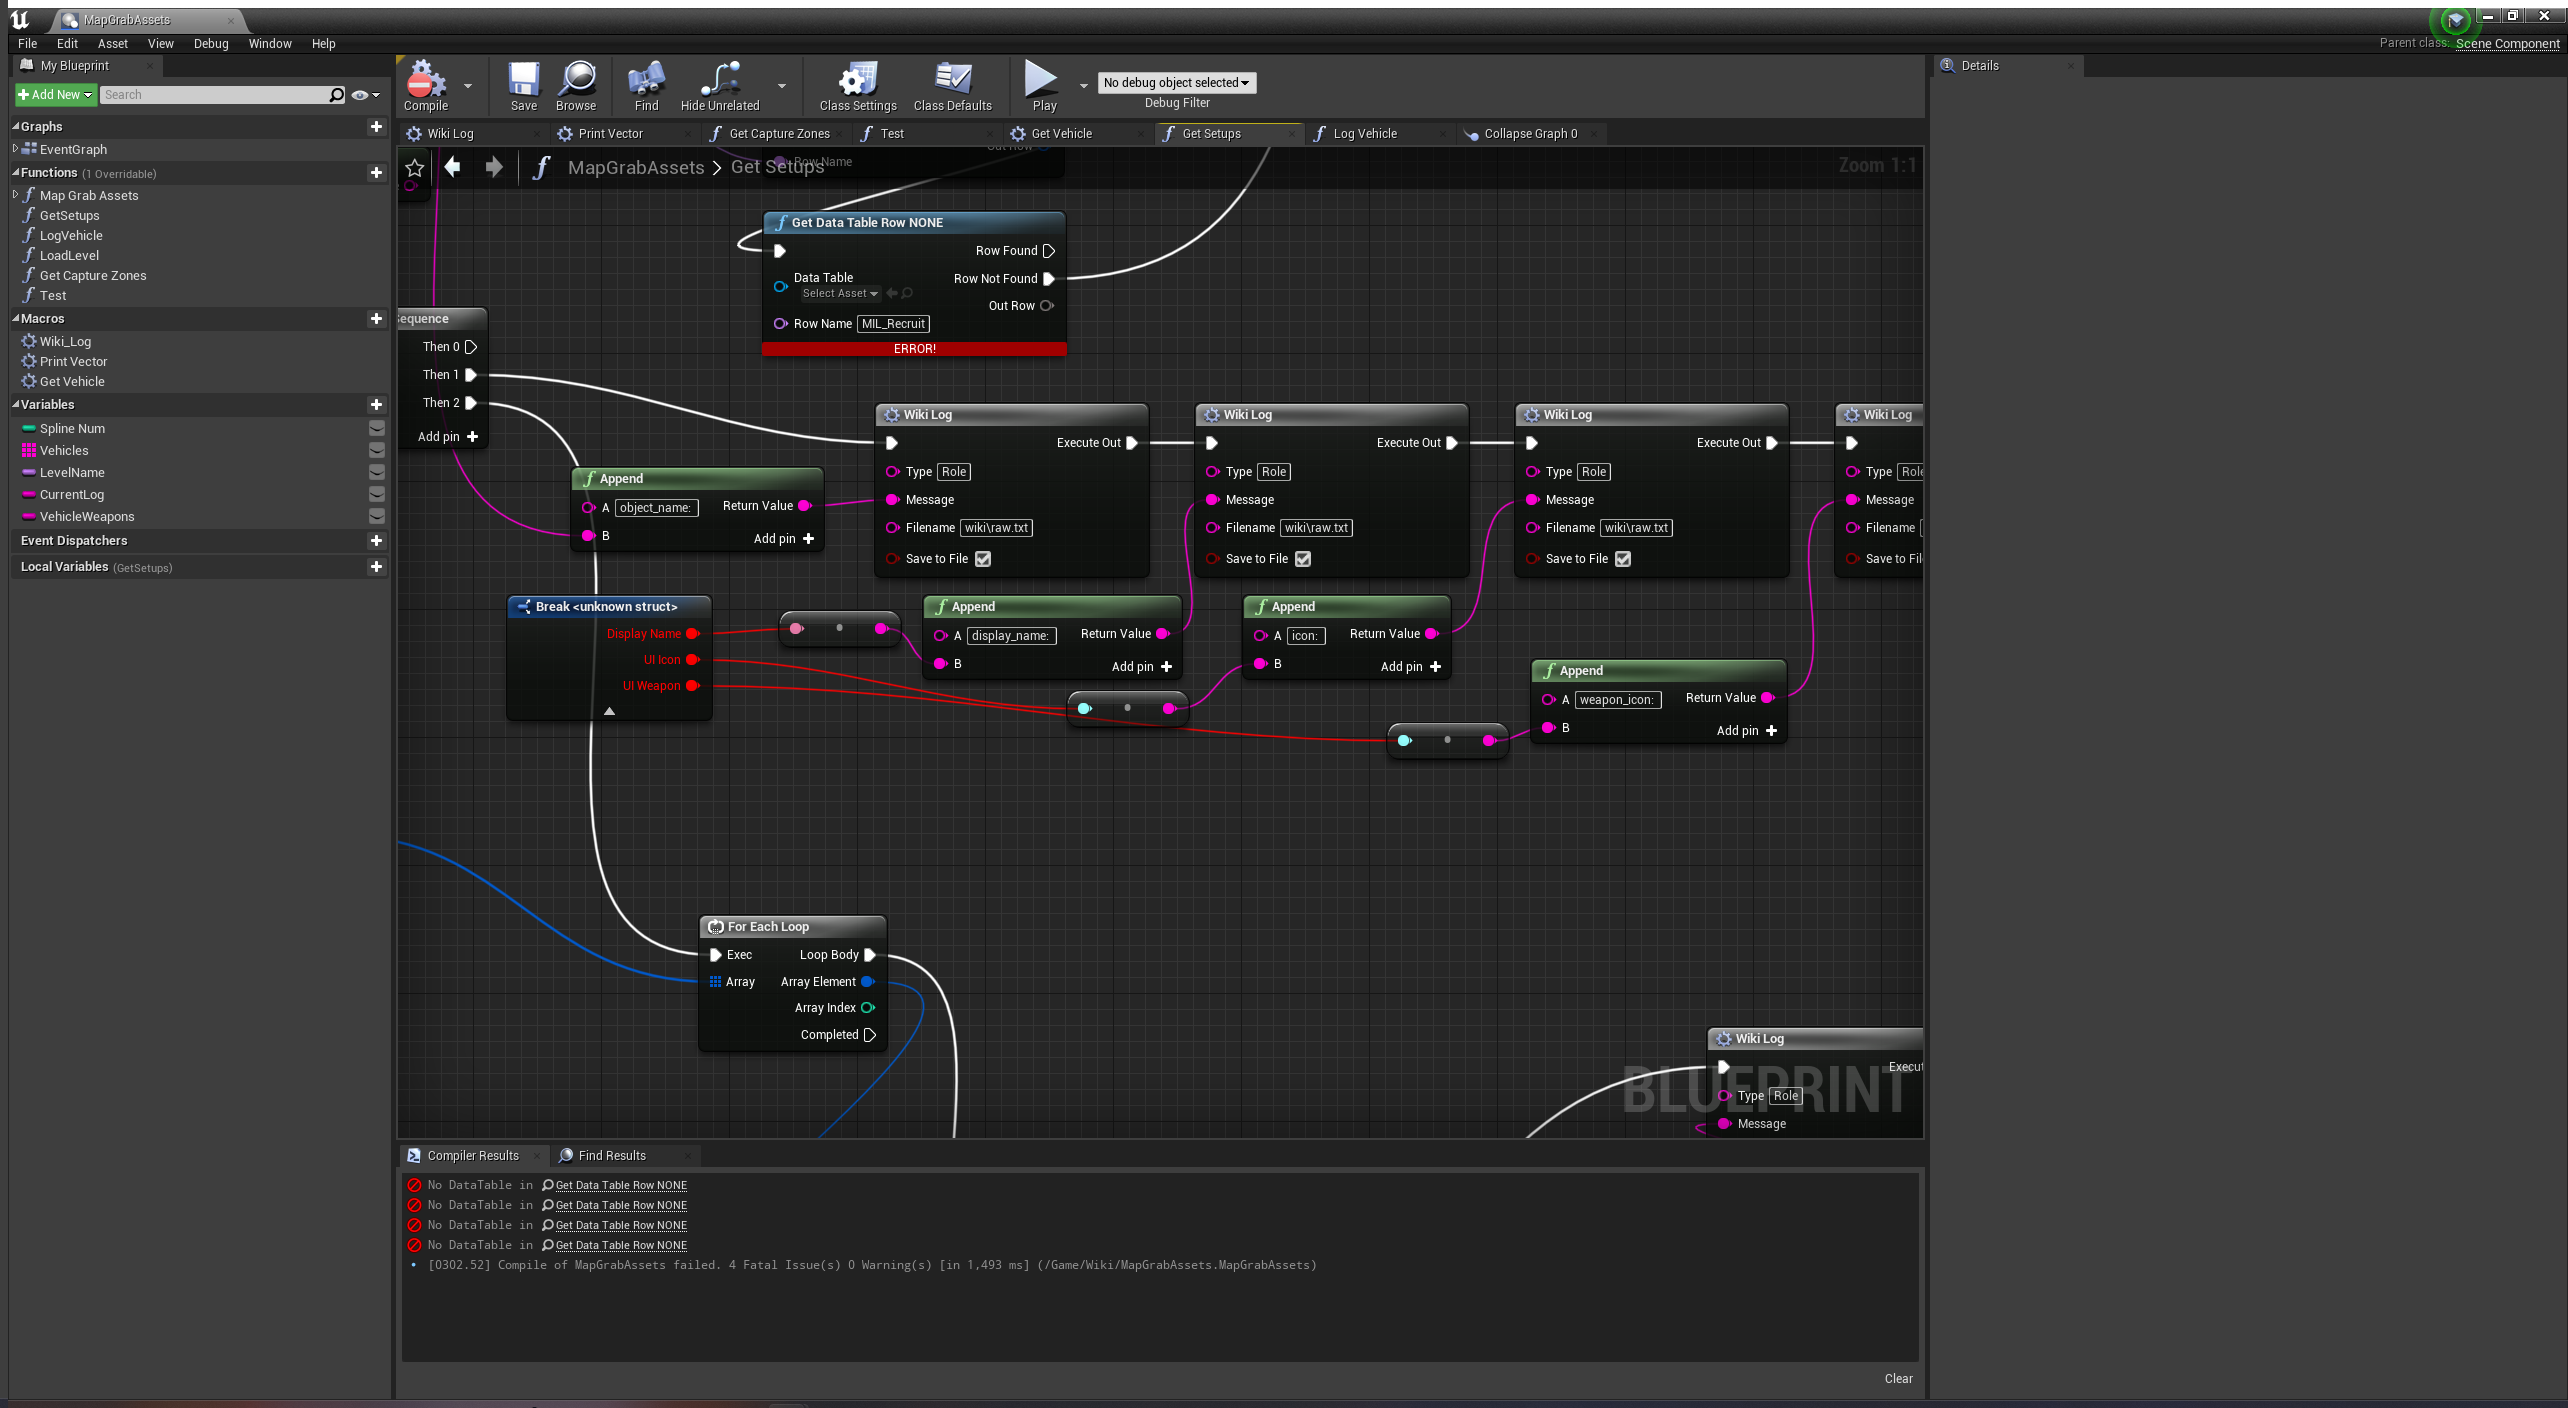Open the Add New dropdown in My Blueprint

[55, 94]
